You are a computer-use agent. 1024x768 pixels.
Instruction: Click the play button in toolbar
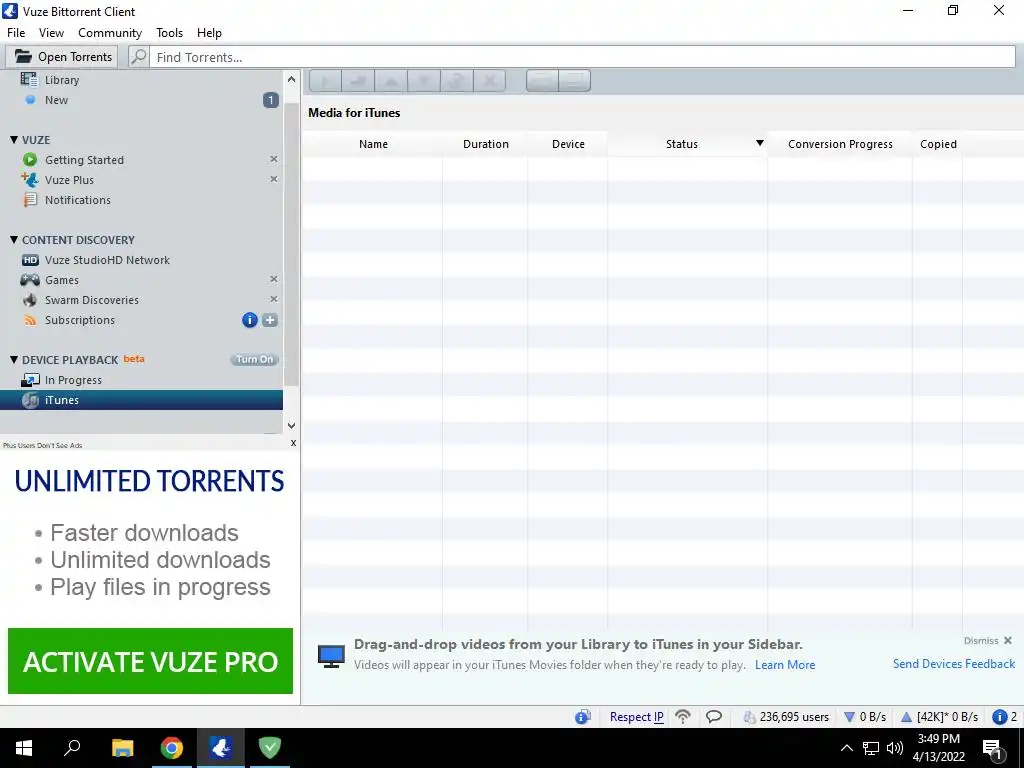(325, 81)
